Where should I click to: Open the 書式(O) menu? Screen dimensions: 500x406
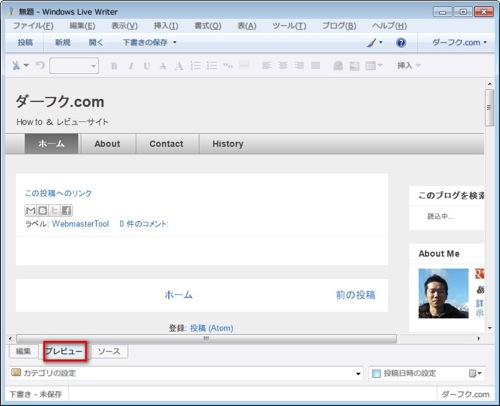[x=208, y=26]
